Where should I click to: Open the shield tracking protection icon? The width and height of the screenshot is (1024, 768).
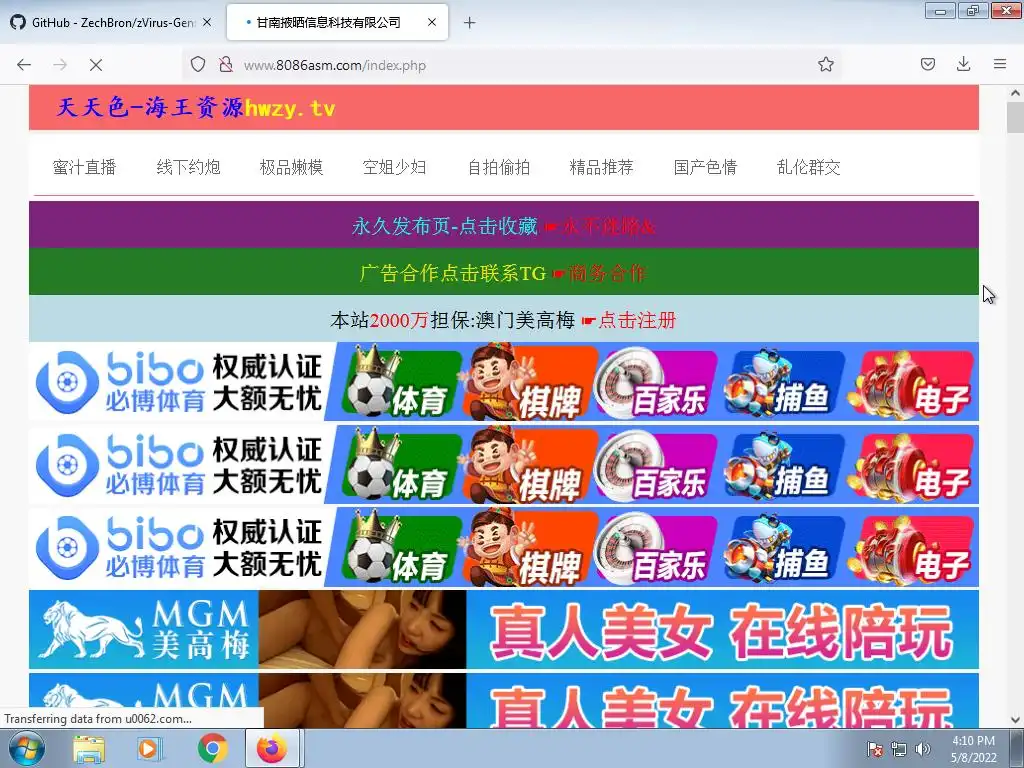(x=198, y=65)
